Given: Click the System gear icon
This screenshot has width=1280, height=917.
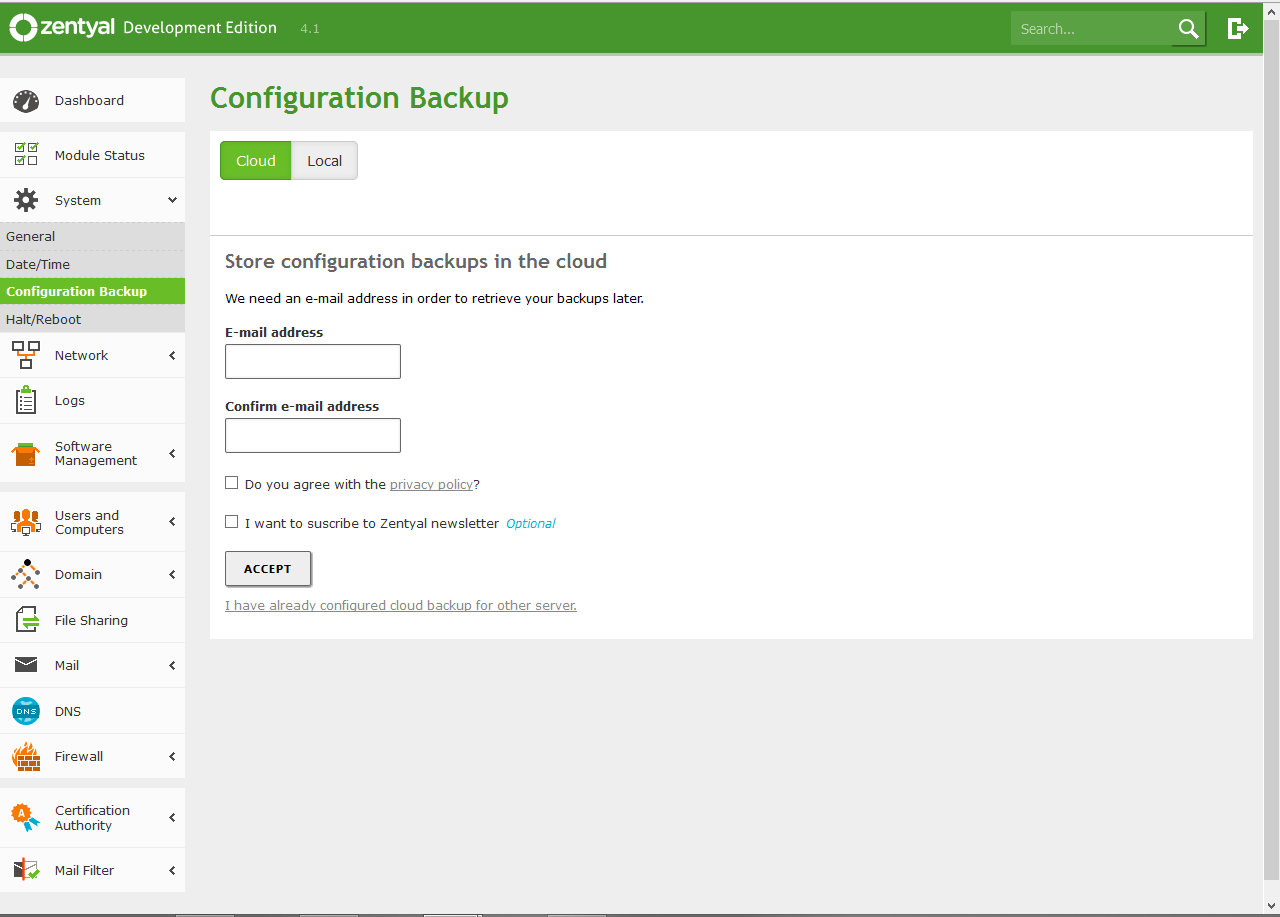Looking at the screenshot, I should [x=26, y=200].
